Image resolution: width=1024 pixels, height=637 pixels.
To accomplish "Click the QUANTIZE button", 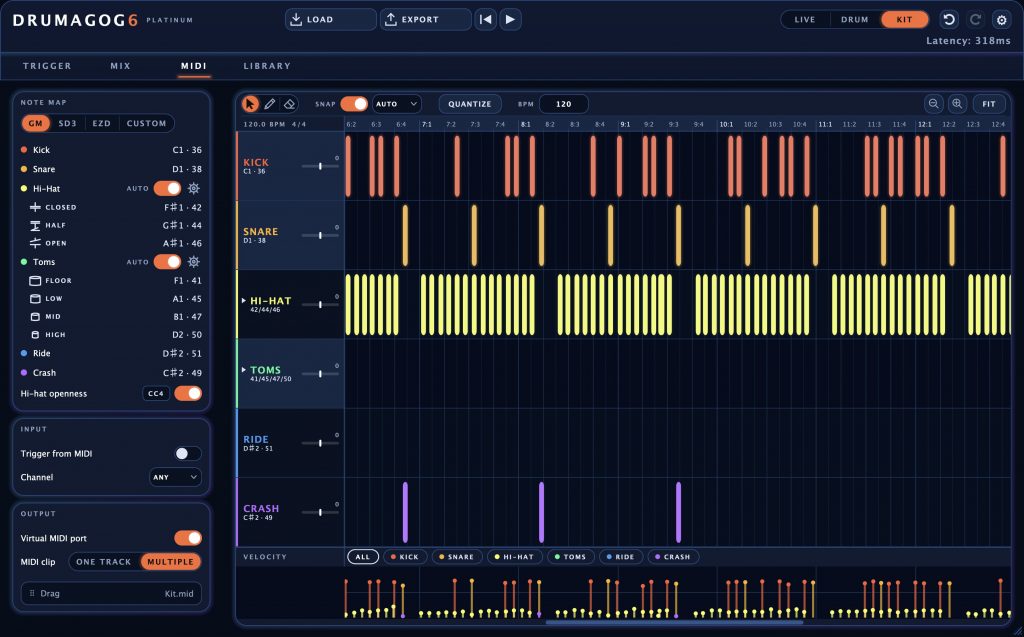I will (x=470, y=104).
